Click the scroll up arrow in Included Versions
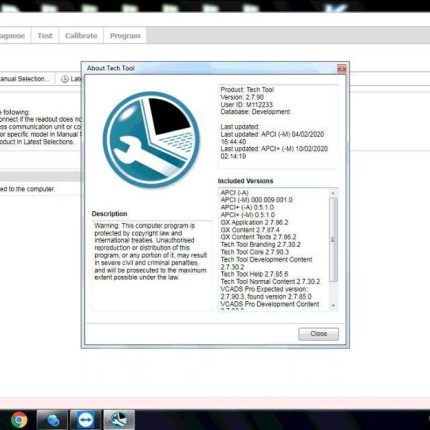The height and width of the screenshot is (430, 430). (333, 193)
